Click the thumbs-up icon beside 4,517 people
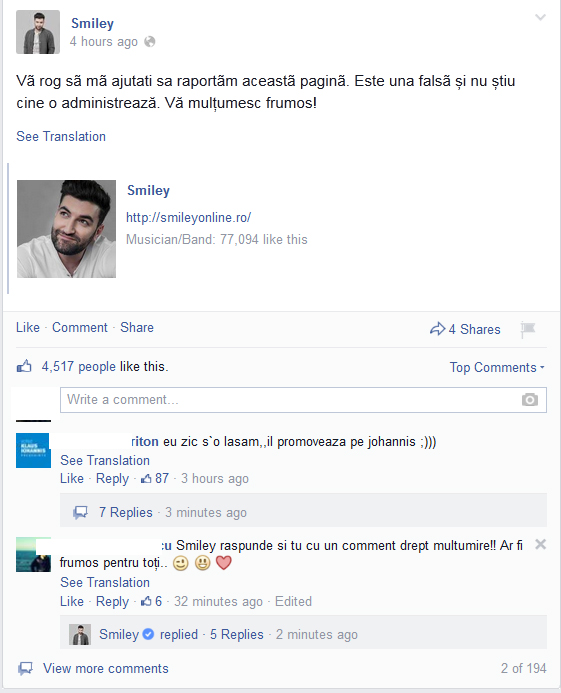The image size is (561, 693). (24, 366)
